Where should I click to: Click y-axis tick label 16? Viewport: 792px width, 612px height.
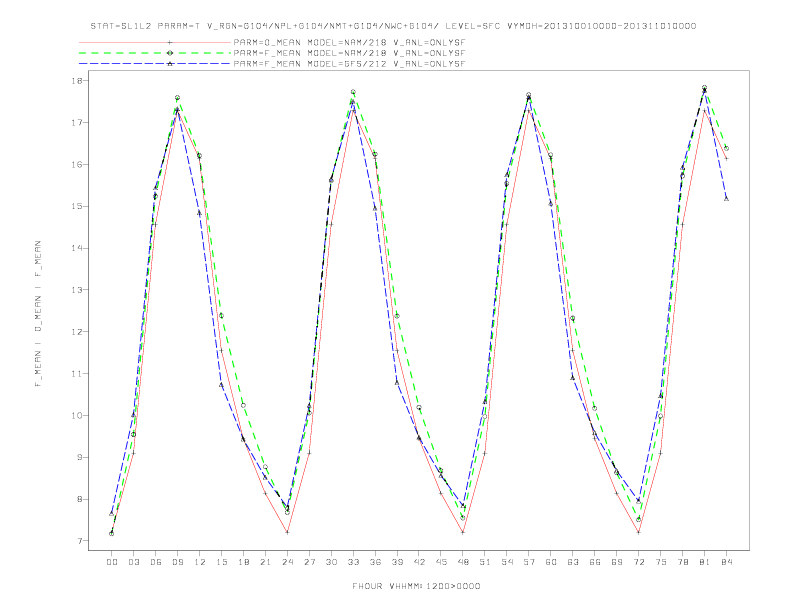pos(79,165)
